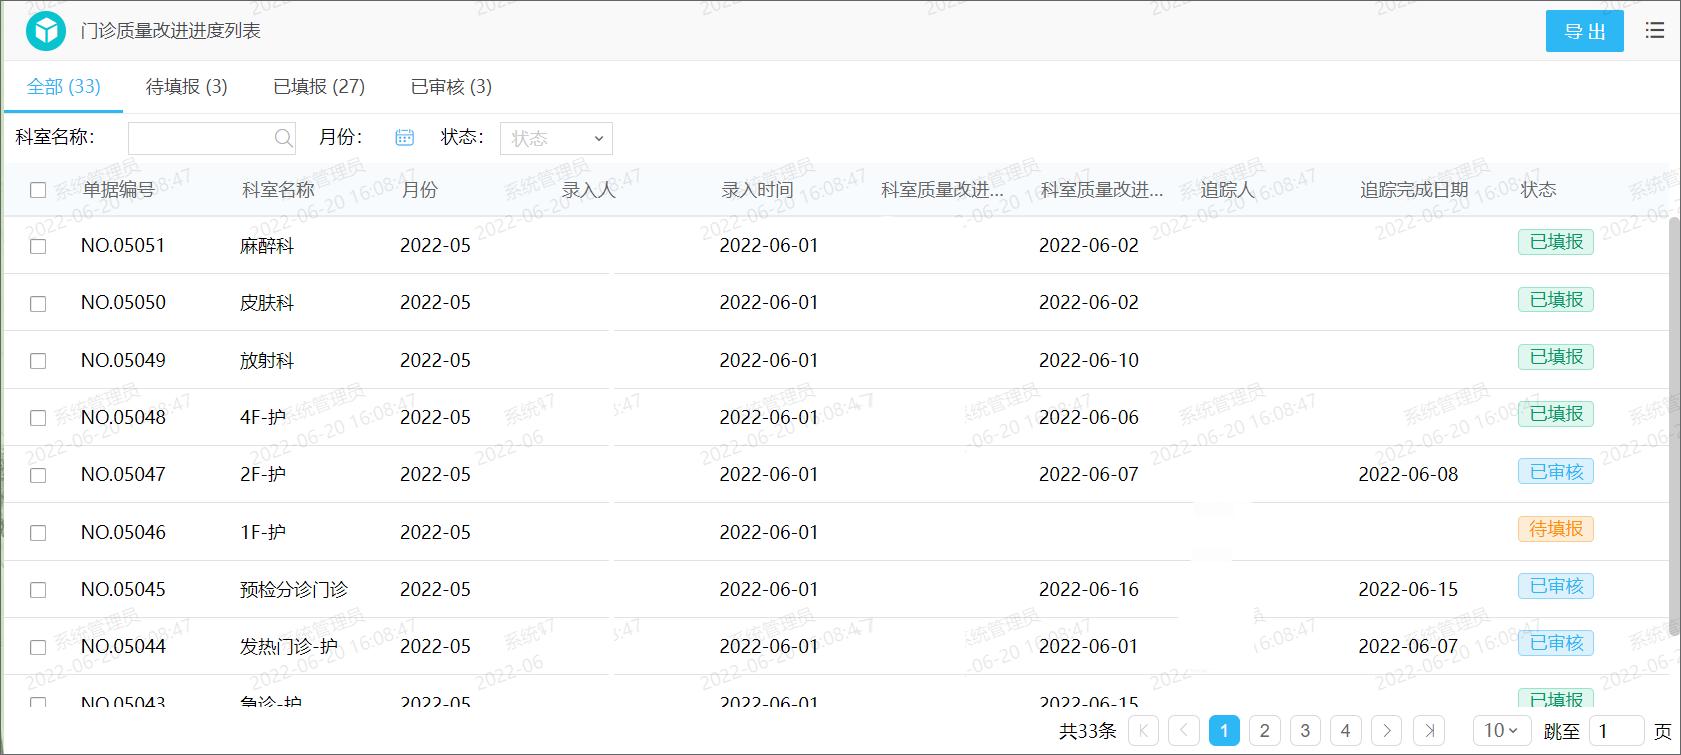This screenshot has width=1681, height=755.
Task: Switch to the 待填报 (3) tab
Action: [187, 87]
